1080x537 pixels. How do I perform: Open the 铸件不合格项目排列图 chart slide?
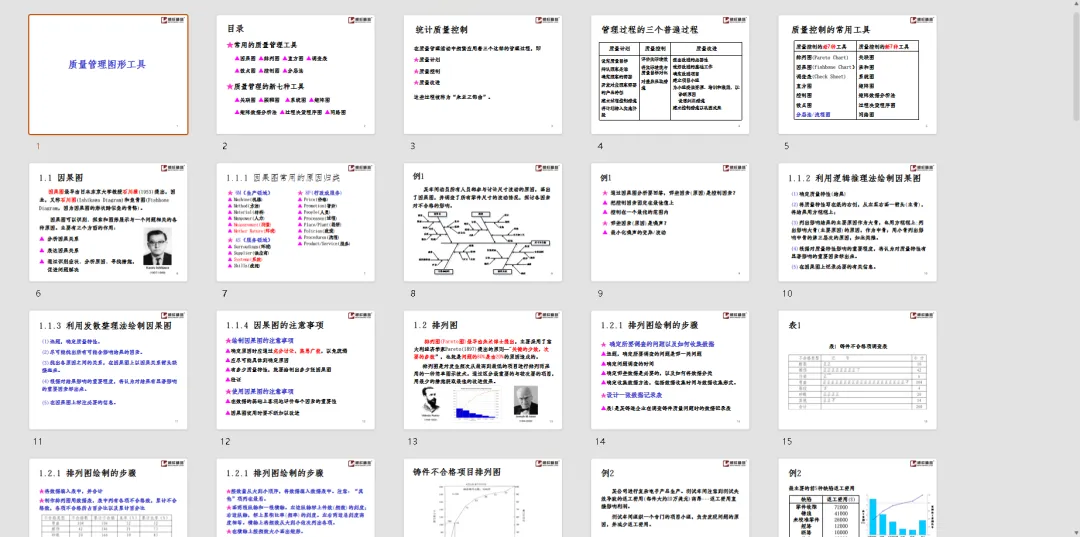click(483, 498)
